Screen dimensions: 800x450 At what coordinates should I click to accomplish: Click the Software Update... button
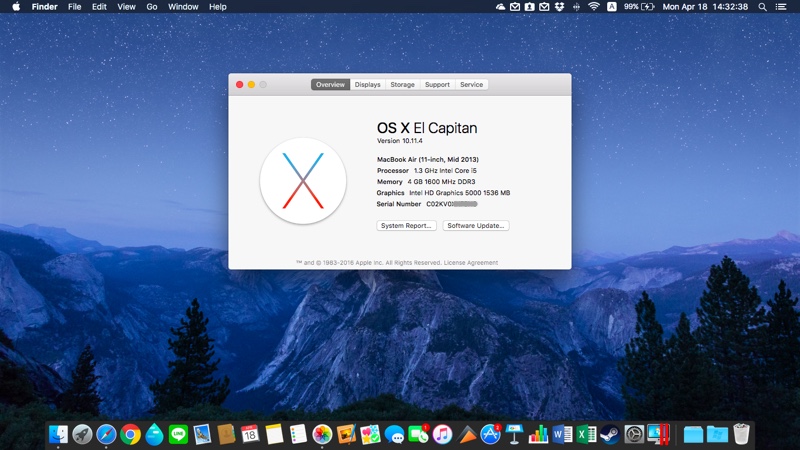pyautogui.click(x=476, y=226)
